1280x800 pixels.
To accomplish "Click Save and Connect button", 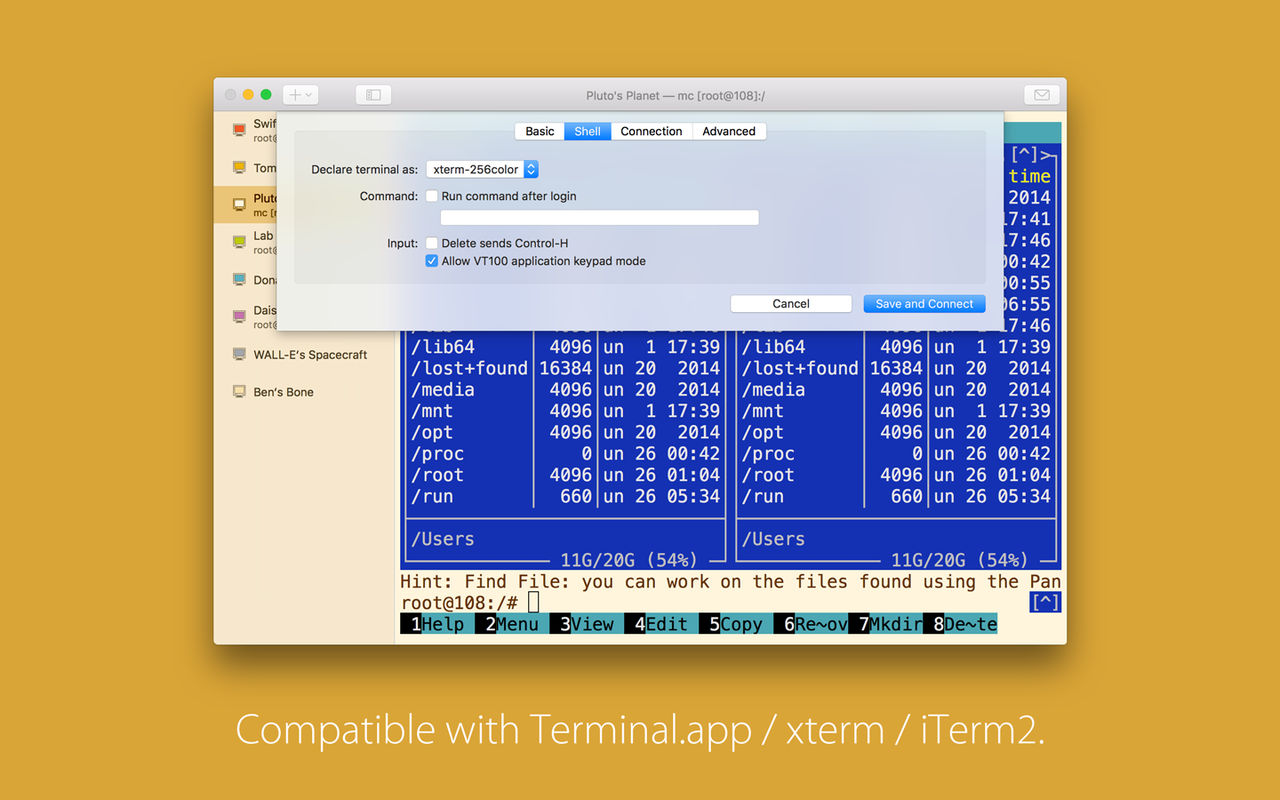I will 924,304.
